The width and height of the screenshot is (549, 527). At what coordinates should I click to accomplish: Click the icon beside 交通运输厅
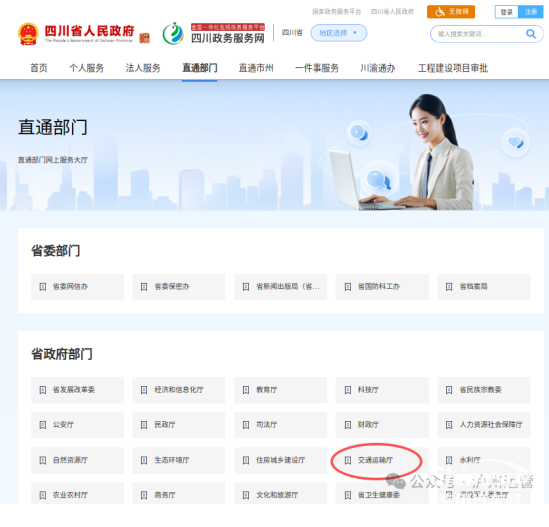click(x=348, y=460)
